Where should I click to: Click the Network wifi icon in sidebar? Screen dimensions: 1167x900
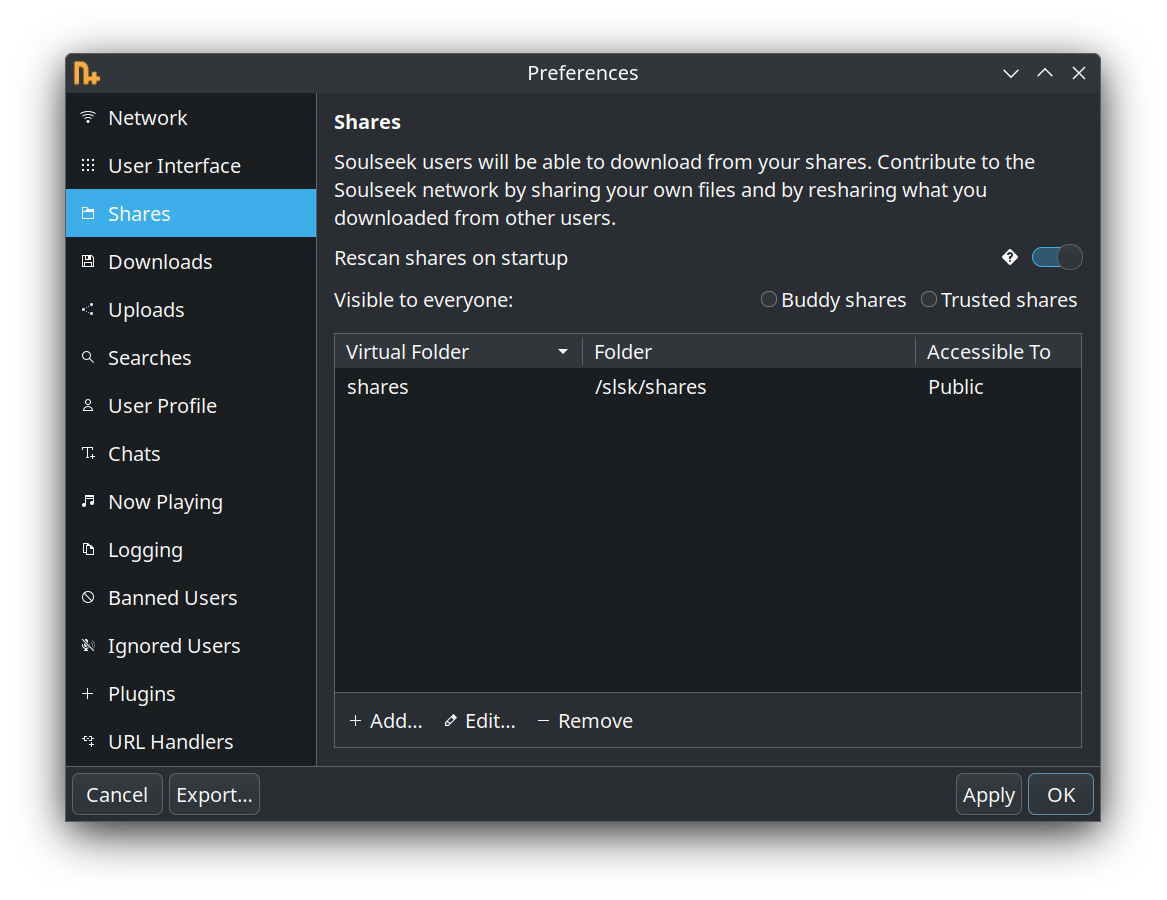88,117
